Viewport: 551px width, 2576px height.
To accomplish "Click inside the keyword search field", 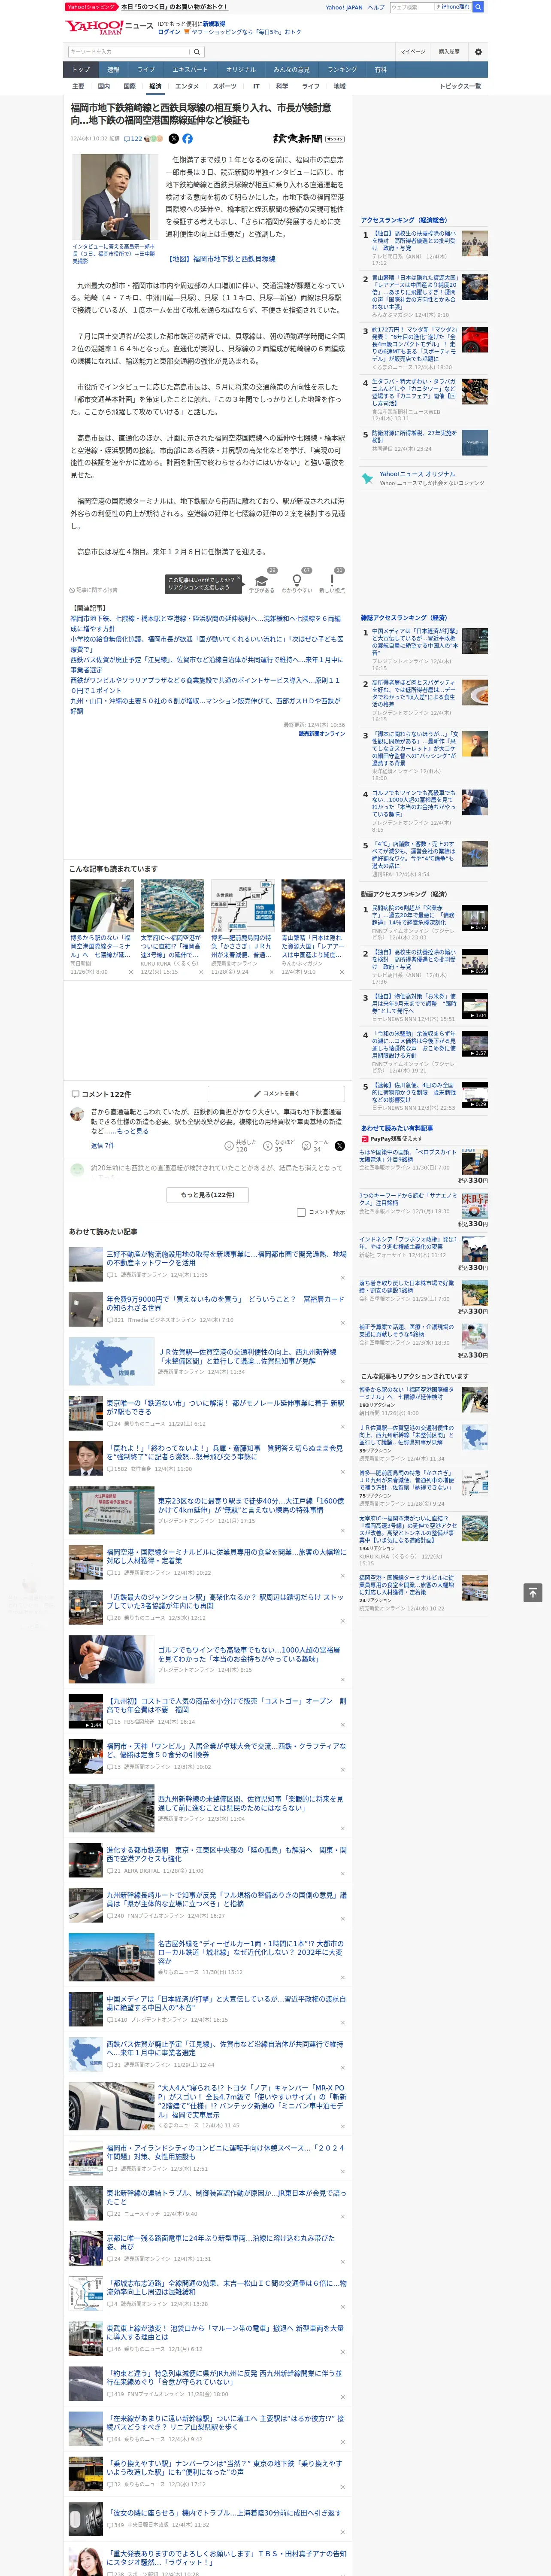I will tap(128, 52).
